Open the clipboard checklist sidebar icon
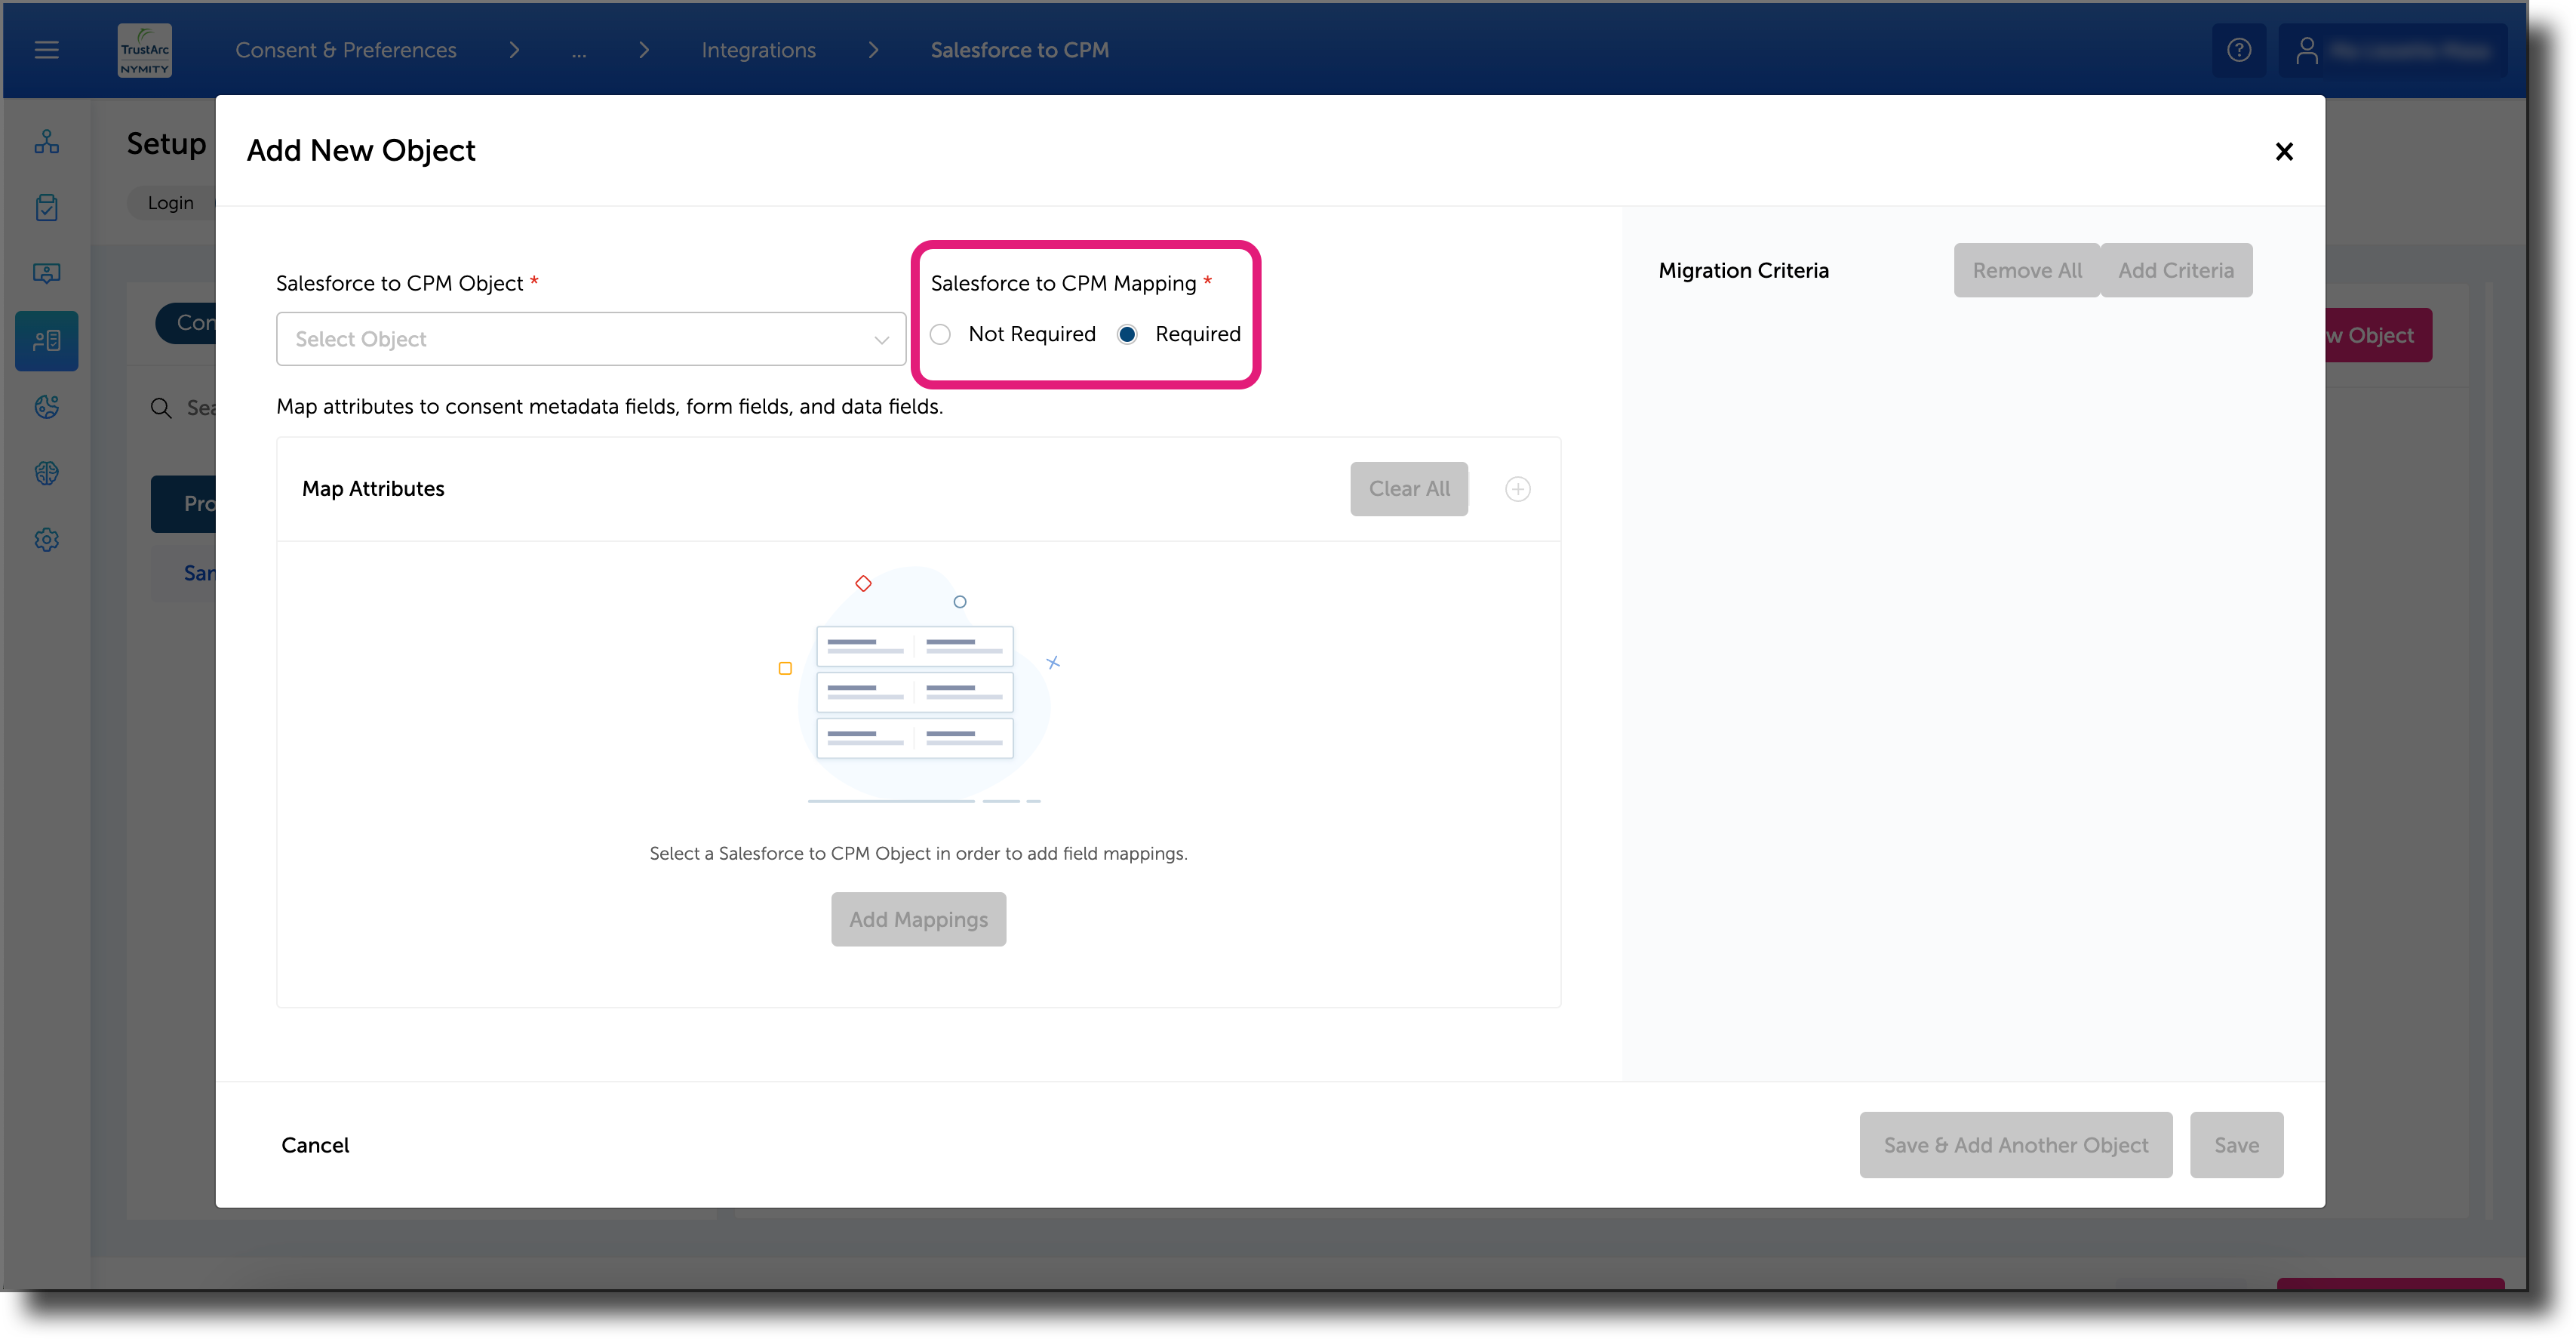 tap(47, 208)
